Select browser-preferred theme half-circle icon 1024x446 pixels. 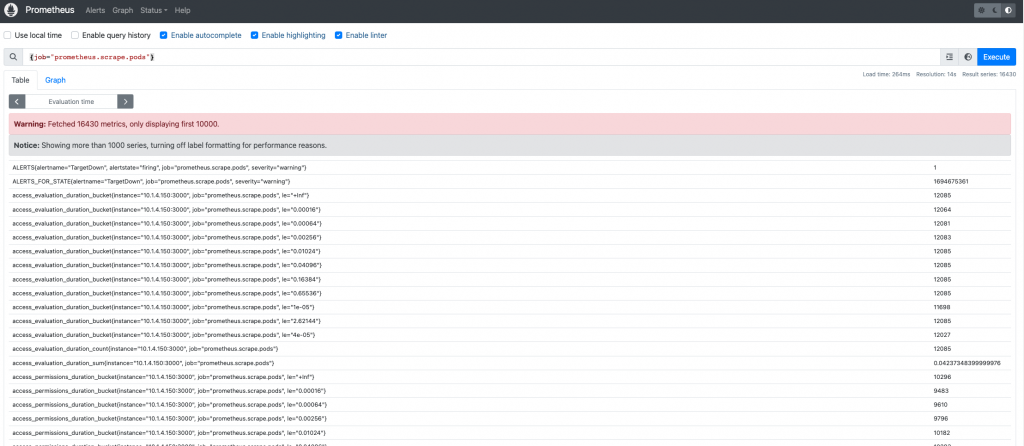1008,10
